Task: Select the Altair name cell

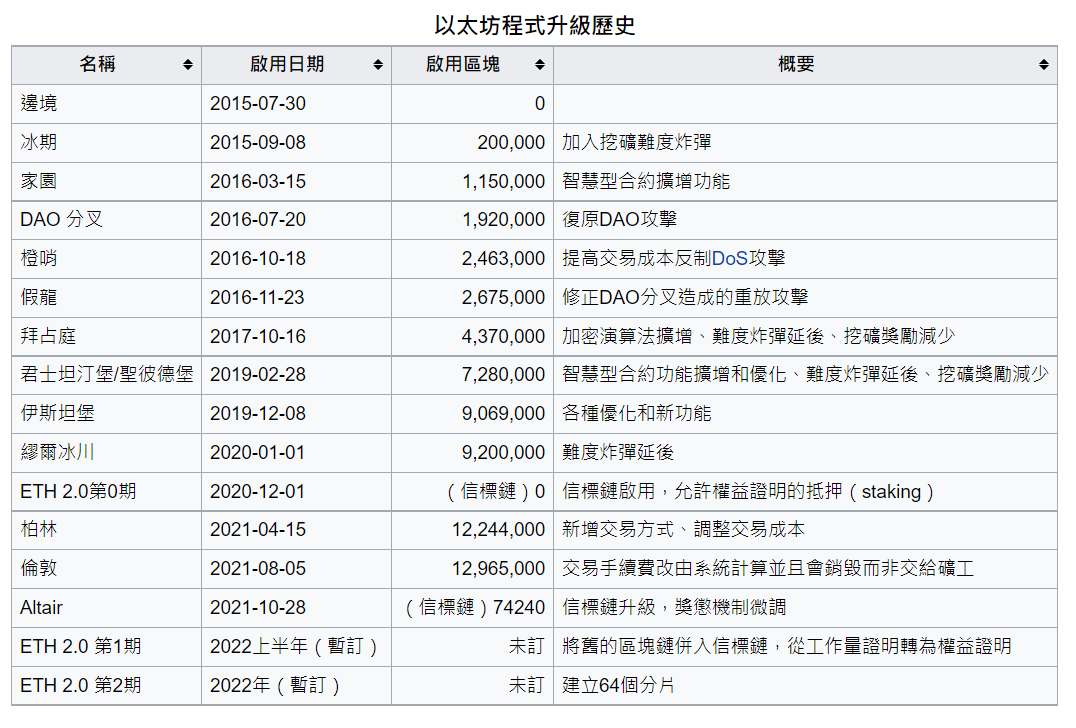Action: pyautogui.click(x=106, y=608)
